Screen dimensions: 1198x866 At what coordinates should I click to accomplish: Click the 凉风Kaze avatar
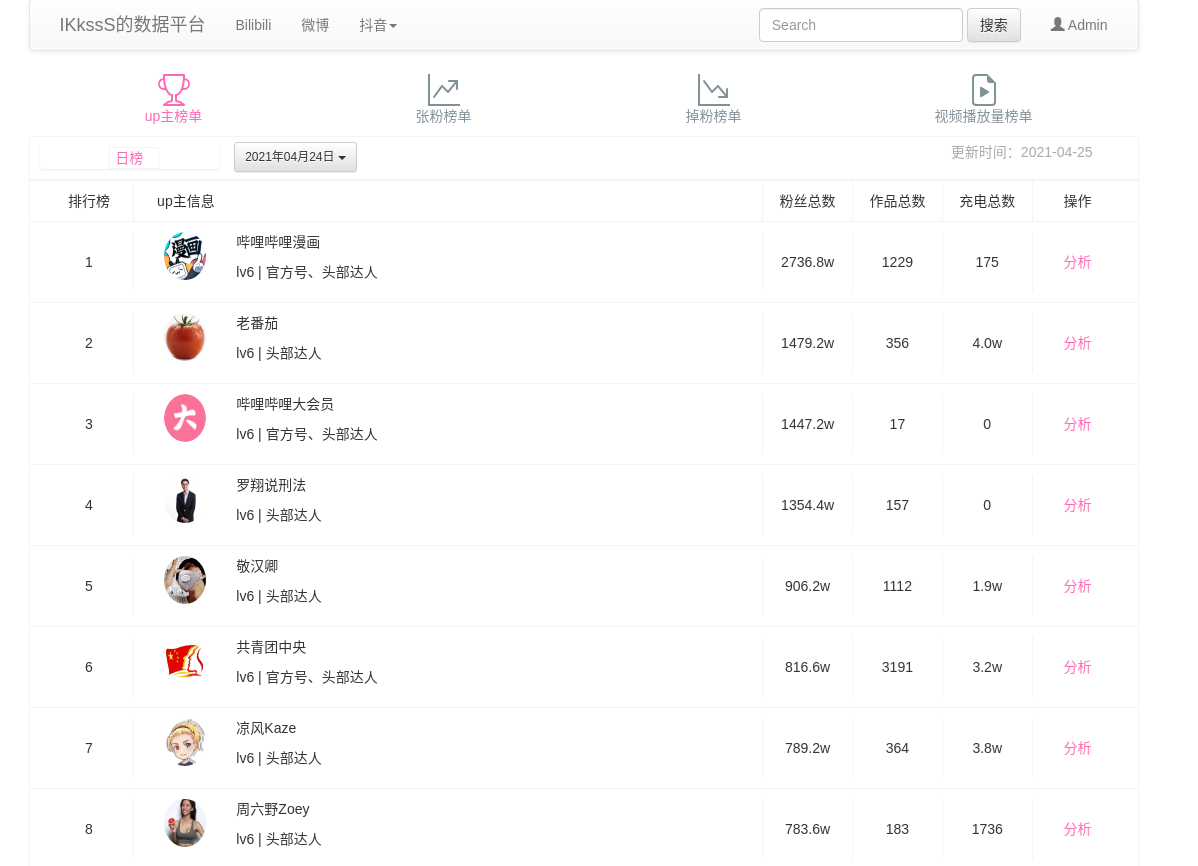coord(185,742)
